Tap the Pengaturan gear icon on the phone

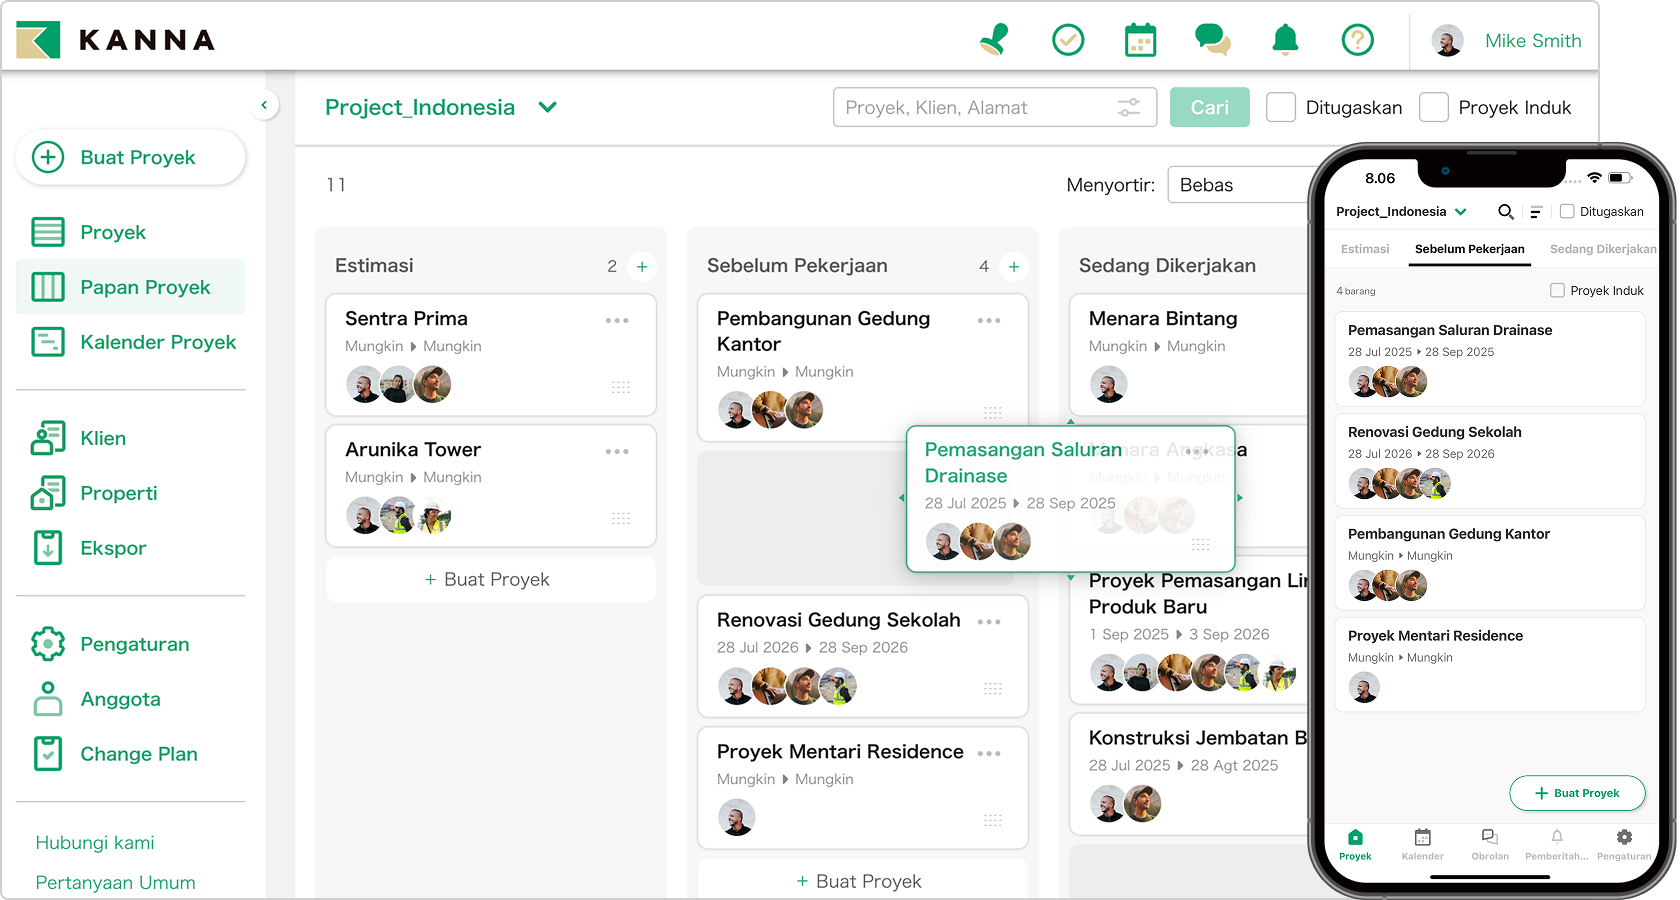pyautogui.click(x=1623, y=840)
